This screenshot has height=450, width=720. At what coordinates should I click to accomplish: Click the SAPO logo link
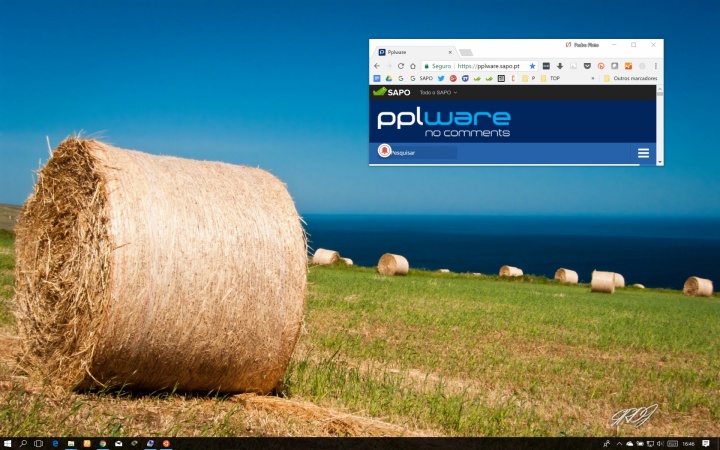392,92
